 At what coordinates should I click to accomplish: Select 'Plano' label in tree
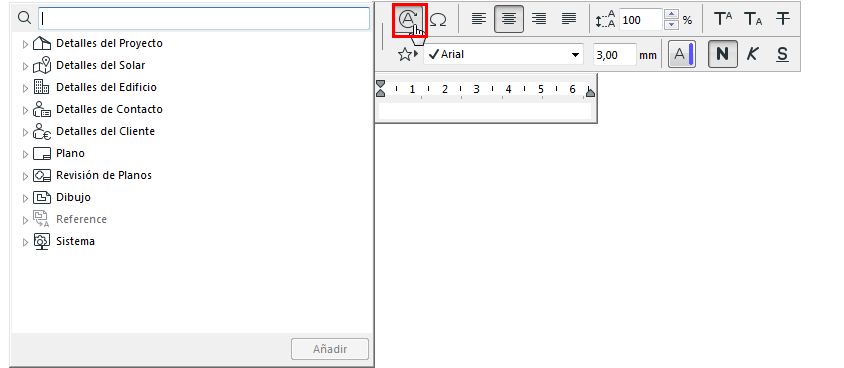(71, 153)
